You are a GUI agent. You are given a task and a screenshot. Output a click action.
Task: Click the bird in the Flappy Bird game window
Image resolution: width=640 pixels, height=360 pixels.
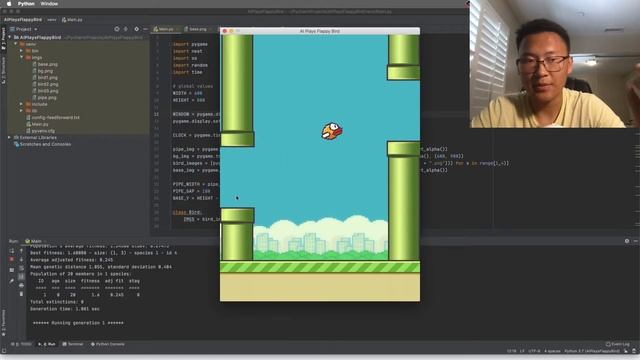pos(331,131)
